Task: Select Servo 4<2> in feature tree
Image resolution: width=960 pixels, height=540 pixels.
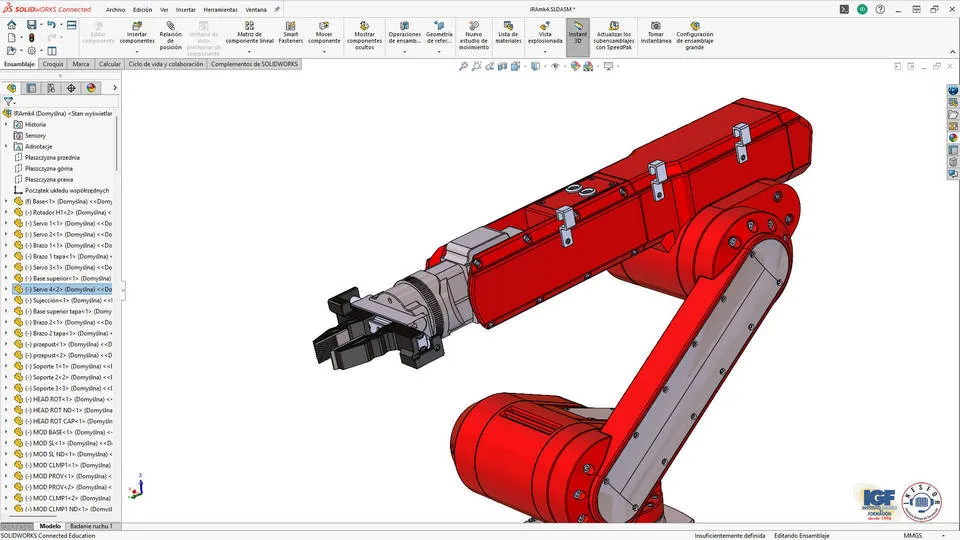Action: (63, 289)
